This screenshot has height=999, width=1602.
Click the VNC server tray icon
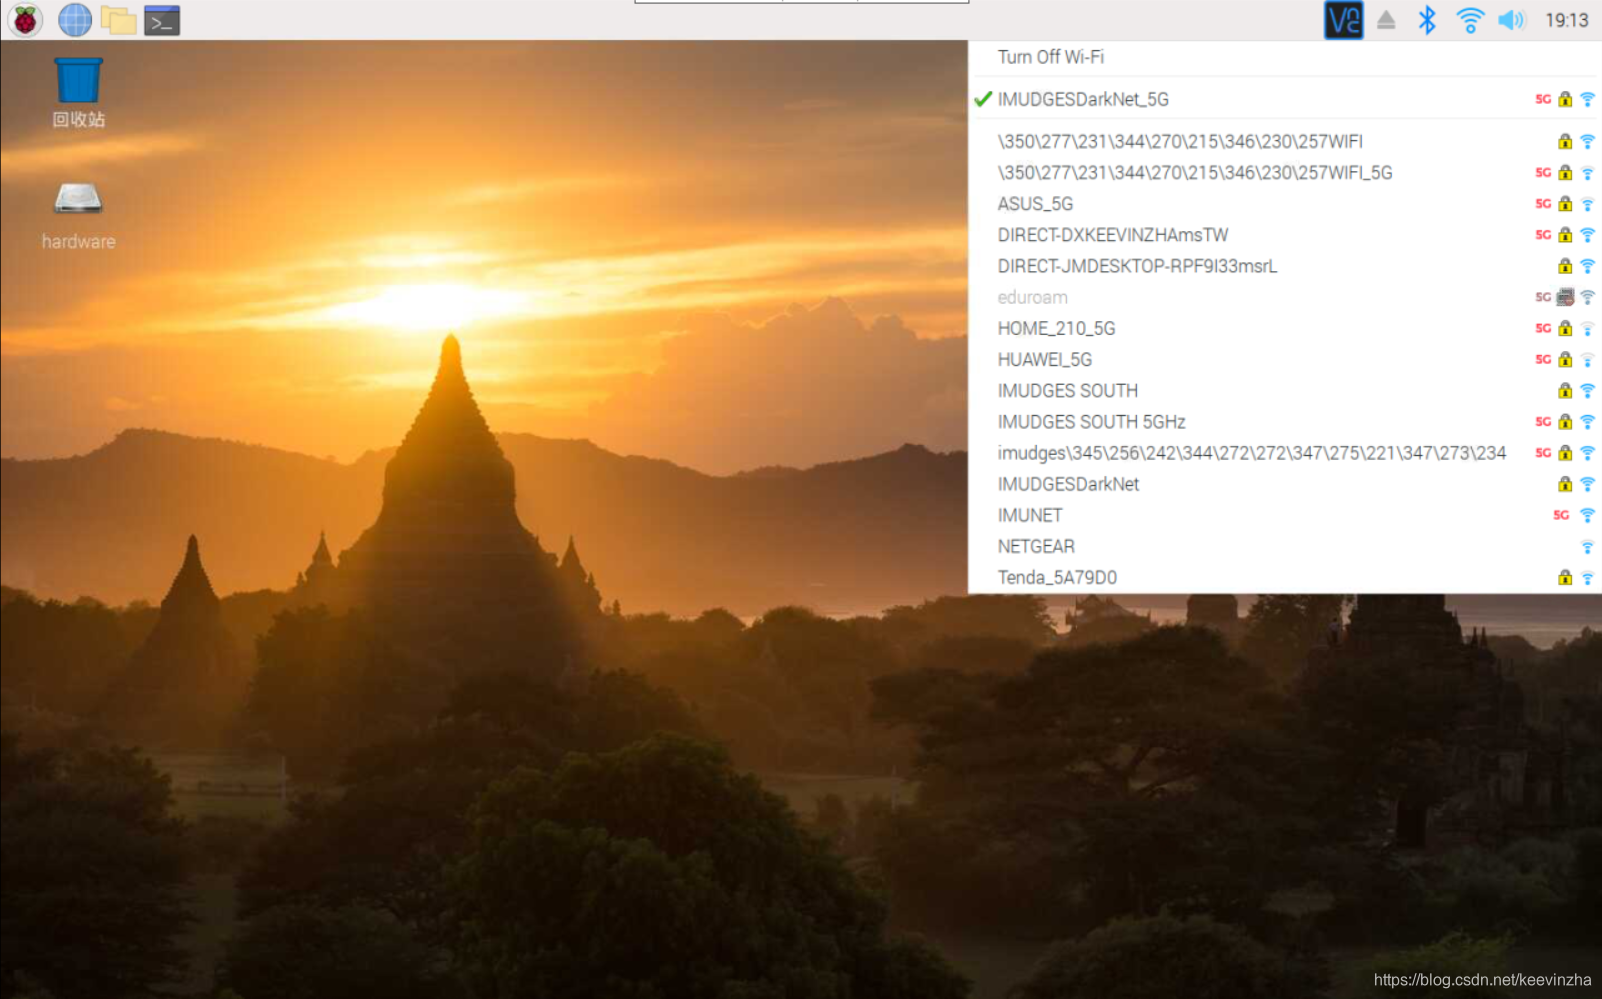point(1343,20)
